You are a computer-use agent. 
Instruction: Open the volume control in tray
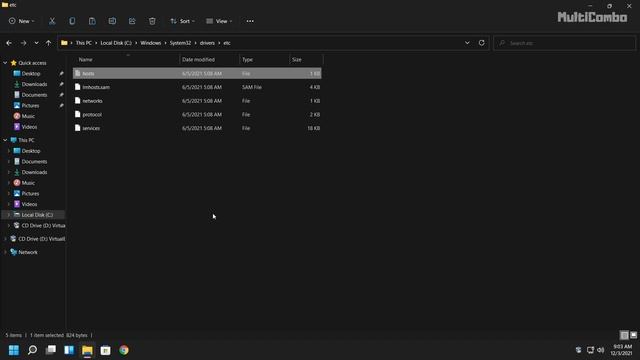click(600, 350)
